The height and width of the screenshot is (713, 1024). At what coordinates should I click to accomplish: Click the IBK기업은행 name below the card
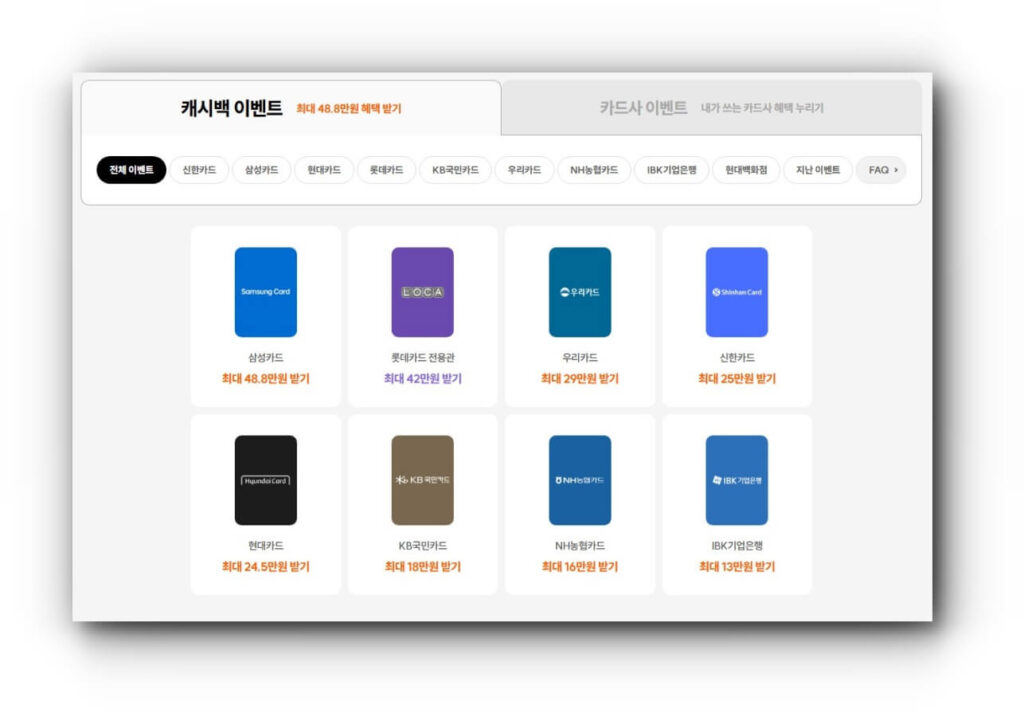(x=737, y=546)
